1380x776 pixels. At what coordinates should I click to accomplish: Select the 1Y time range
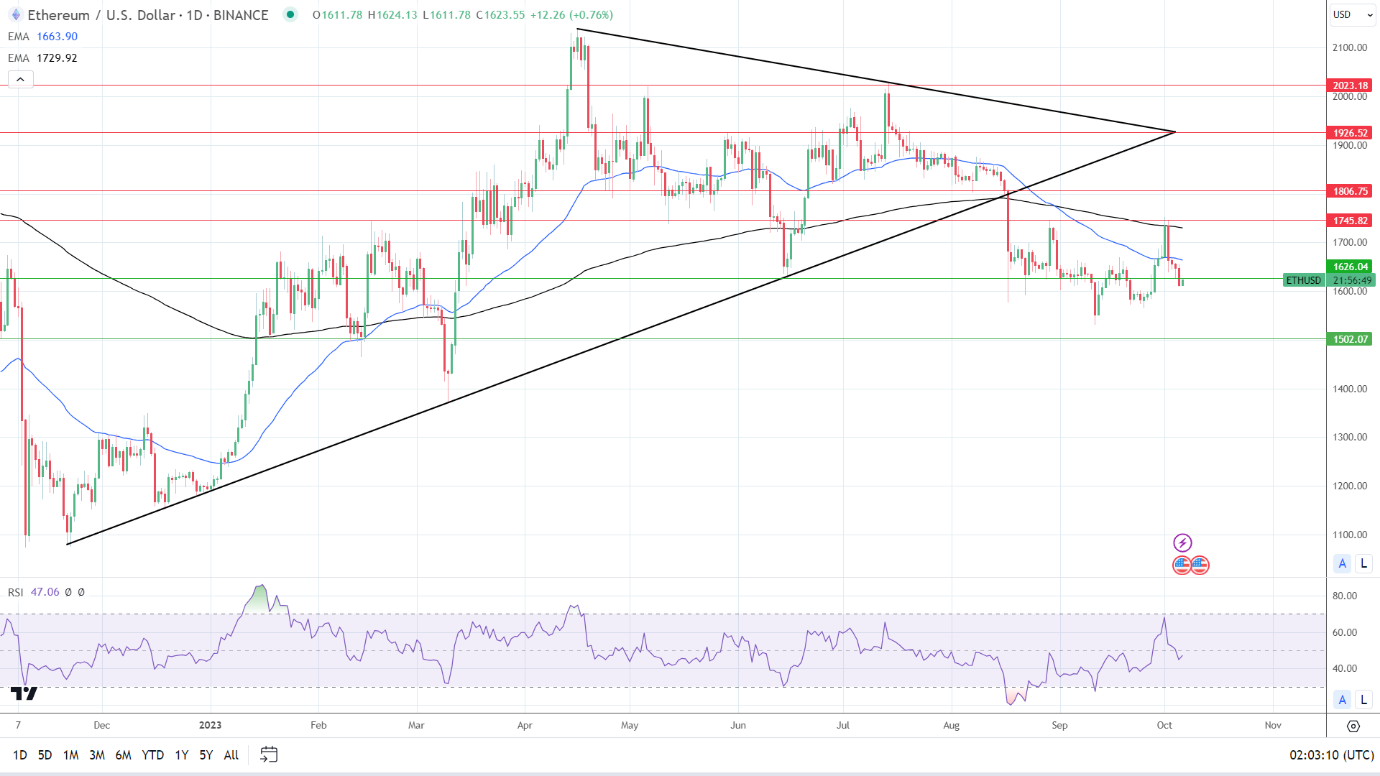[181, 755]
